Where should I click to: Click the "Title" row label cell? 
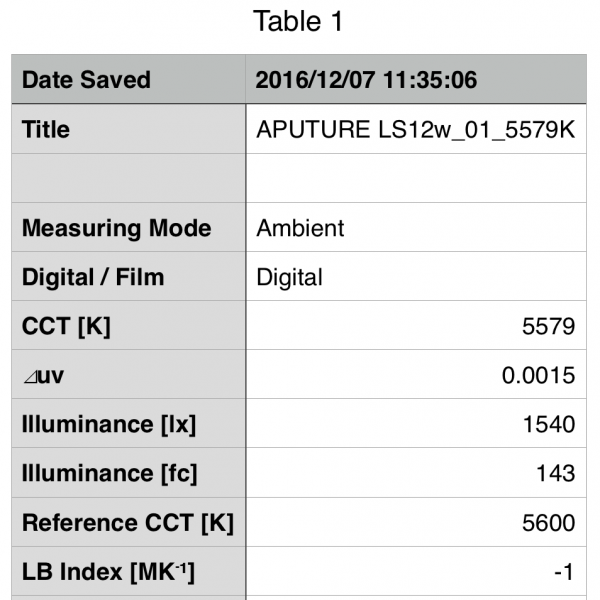[128, 129]
